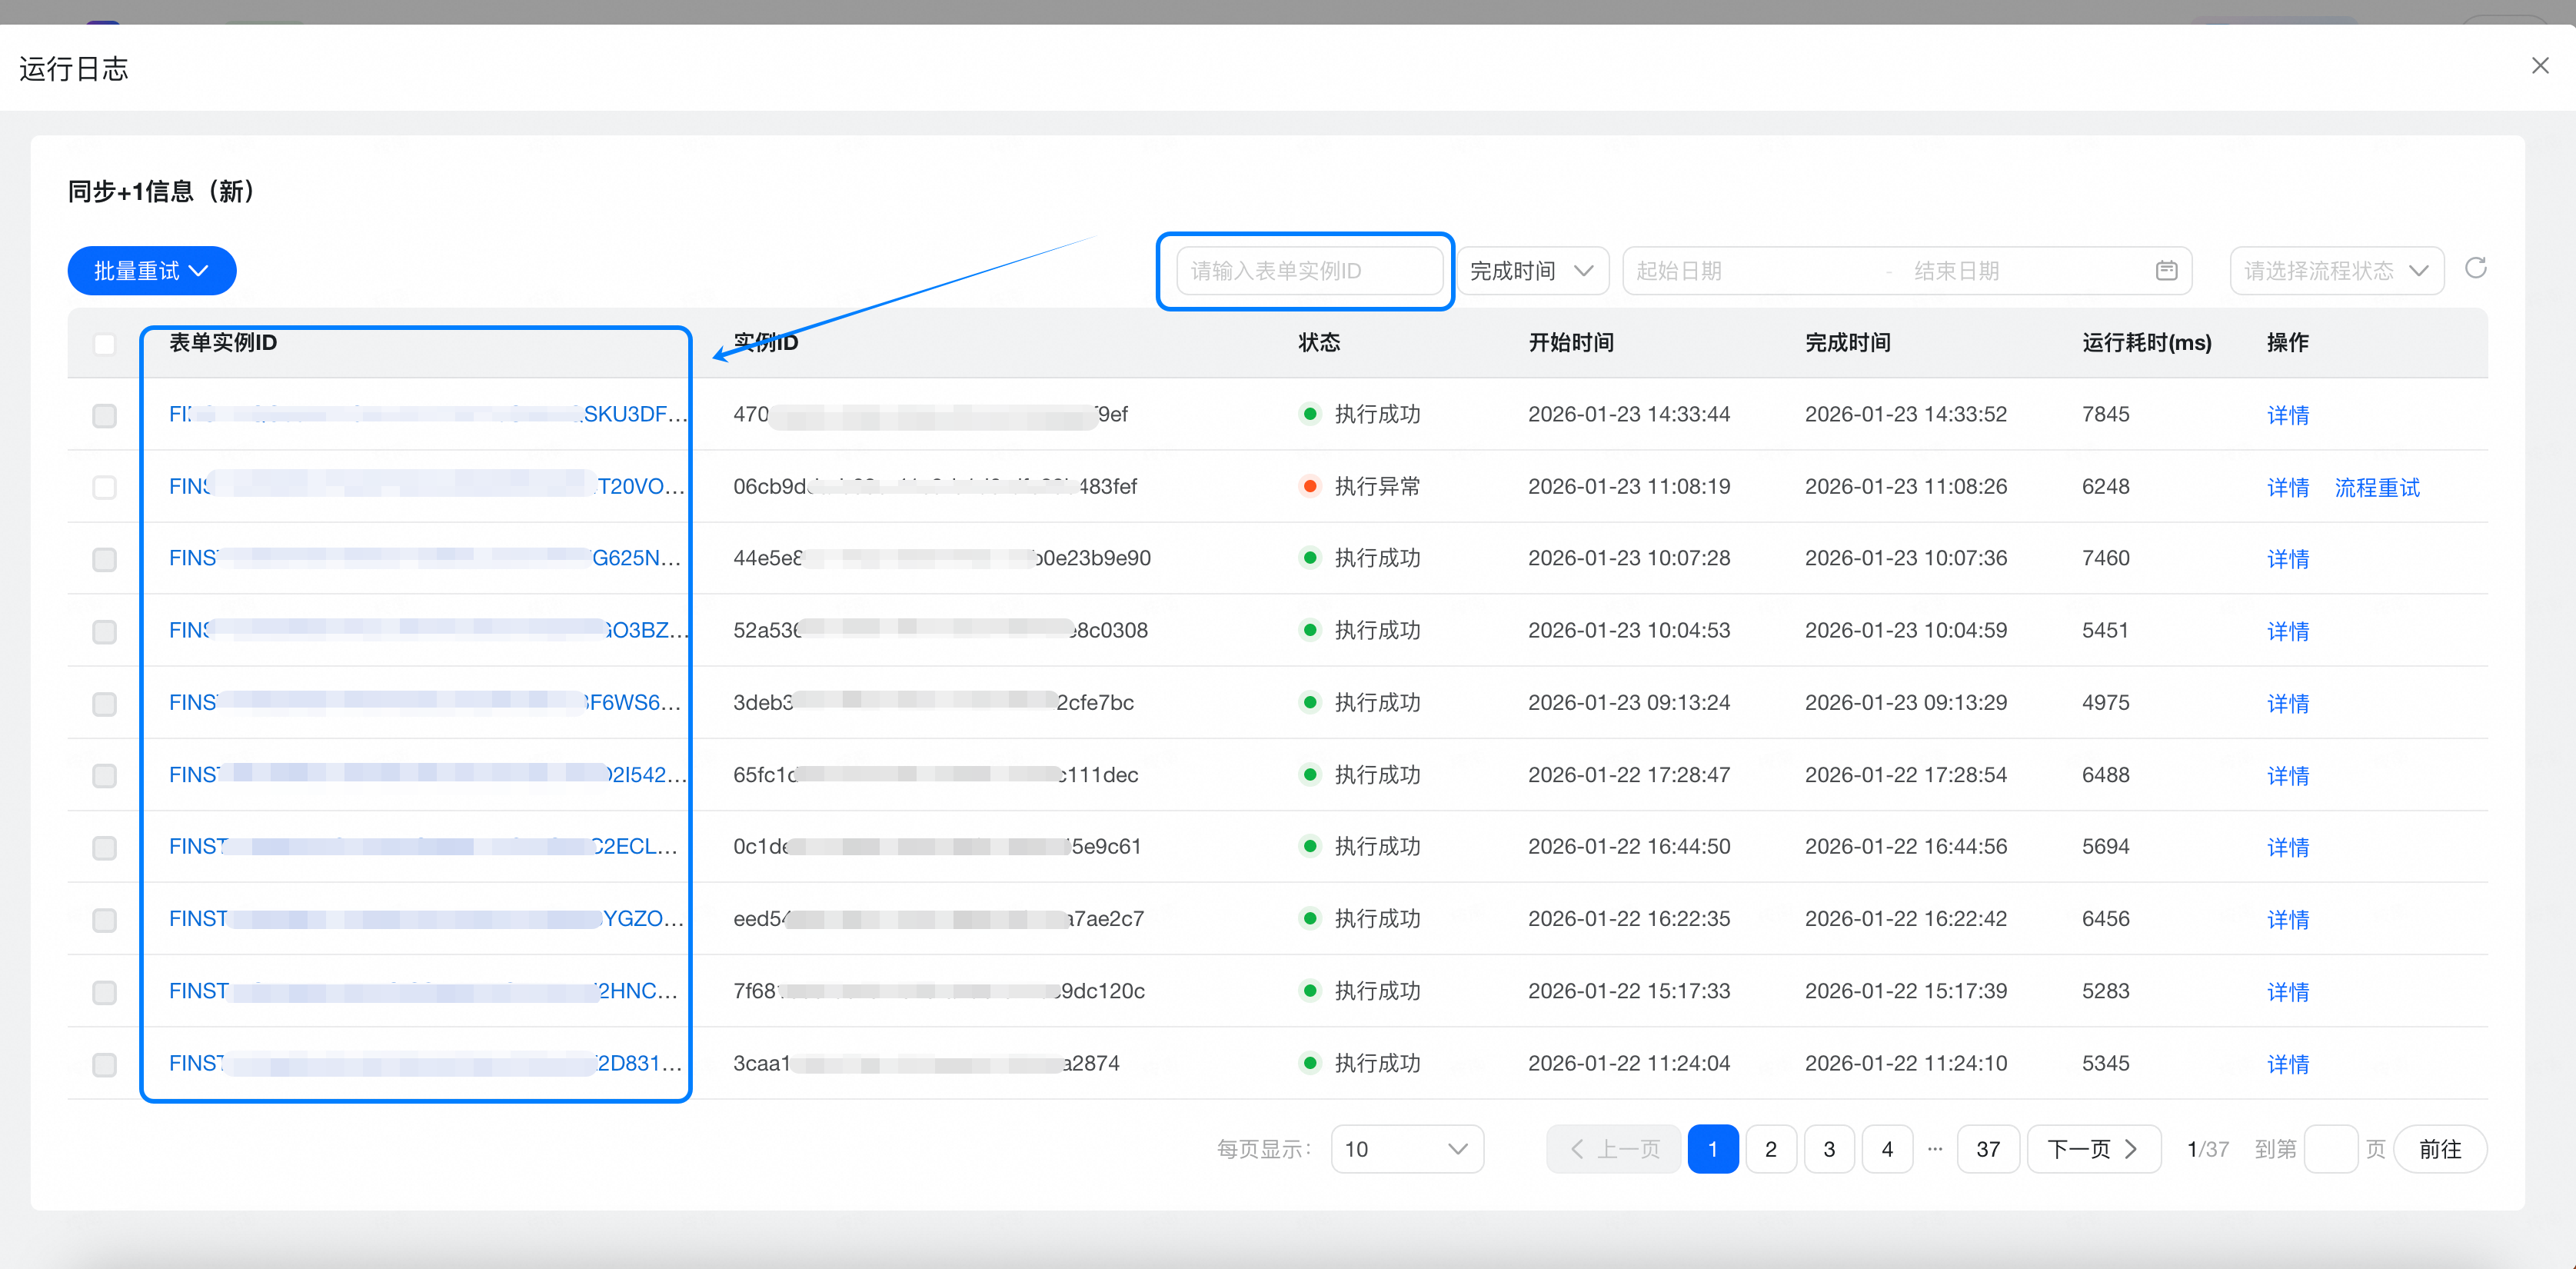Open the calendar icon in date range

click(x=2166, y=271)
